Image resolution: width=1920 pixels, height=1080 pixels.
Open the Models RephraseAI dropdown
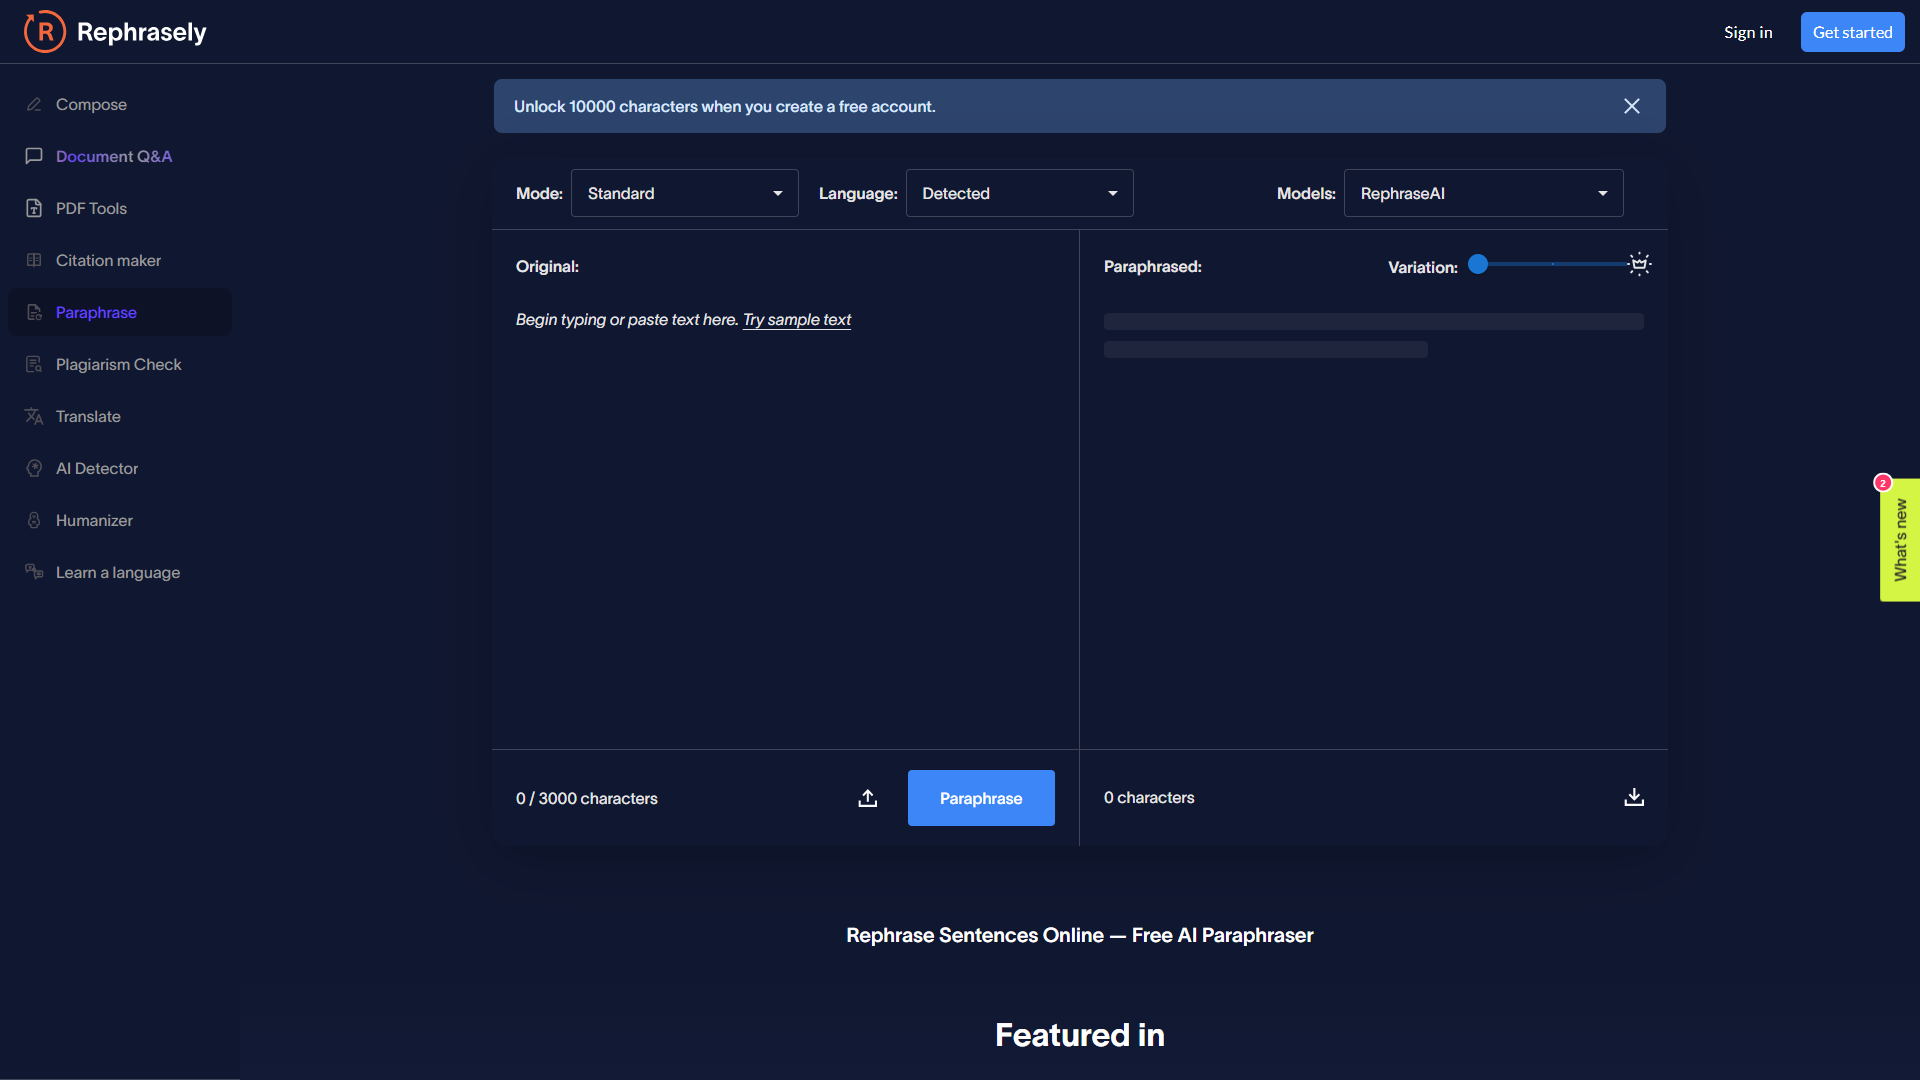coord(1483,193)
